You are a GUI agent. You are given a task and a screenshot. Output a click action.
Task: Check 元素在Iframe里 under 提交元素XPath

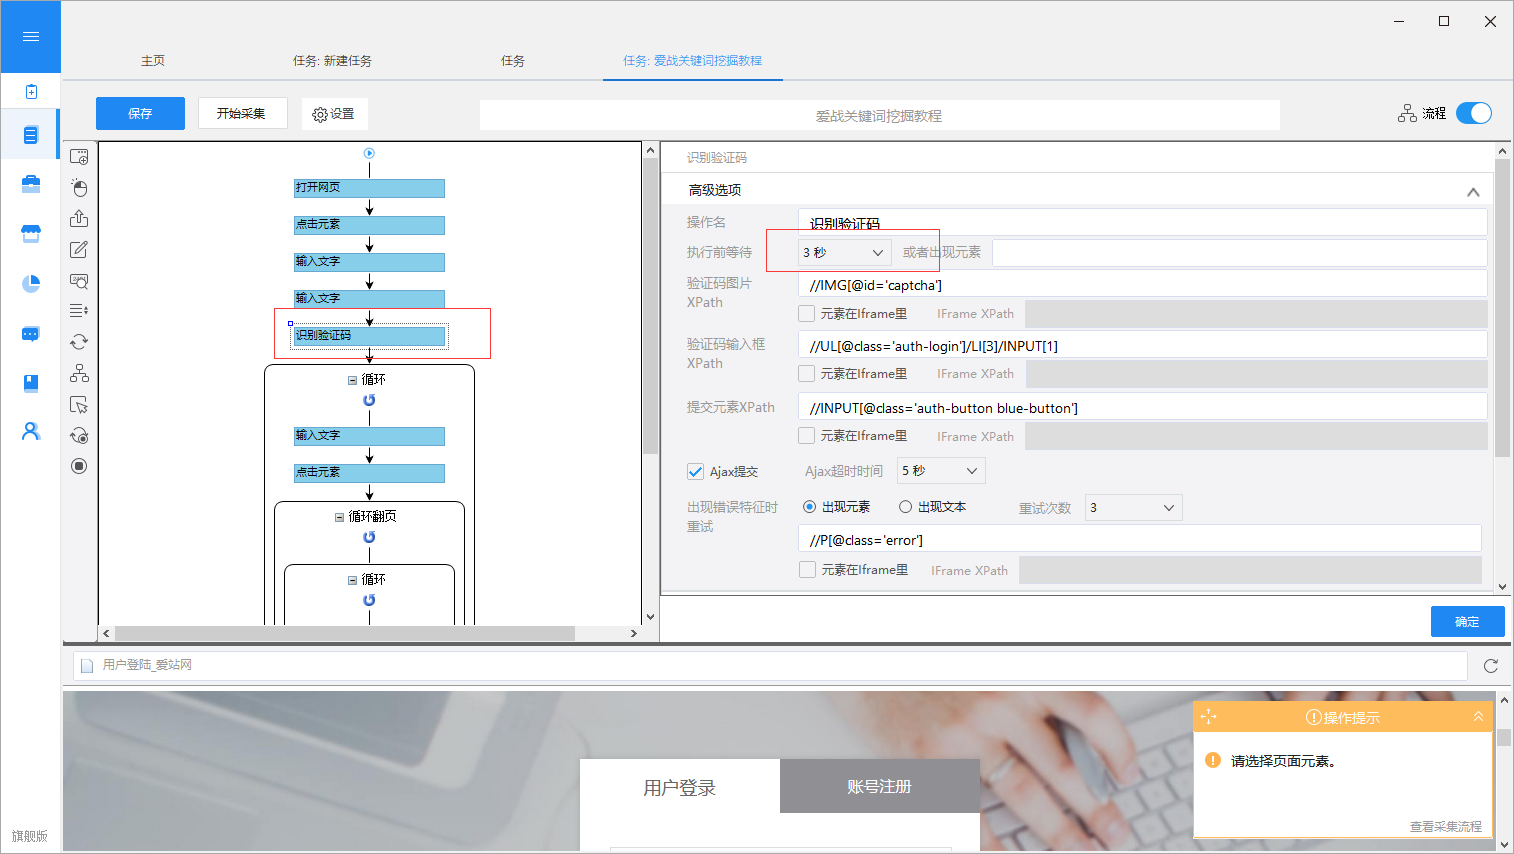point(807,436)
